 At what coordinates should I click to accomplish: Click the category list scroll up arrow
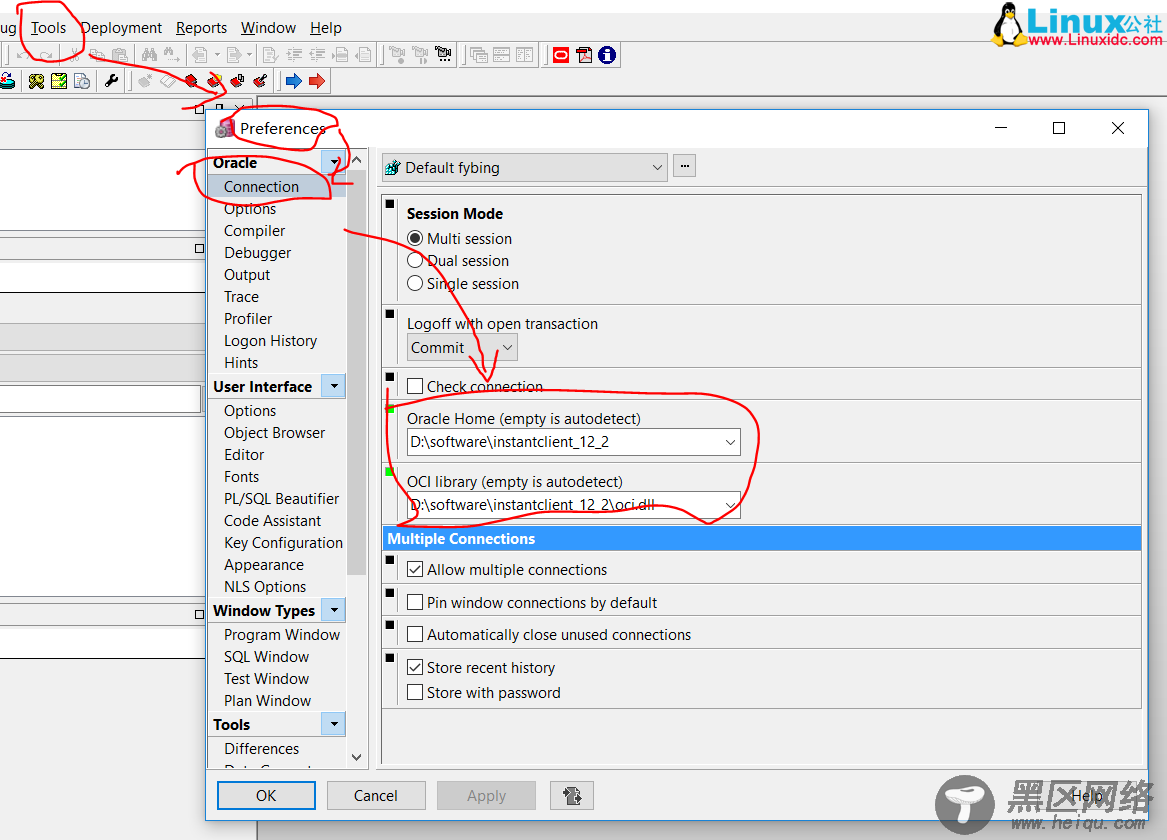[x=357, y=160]
